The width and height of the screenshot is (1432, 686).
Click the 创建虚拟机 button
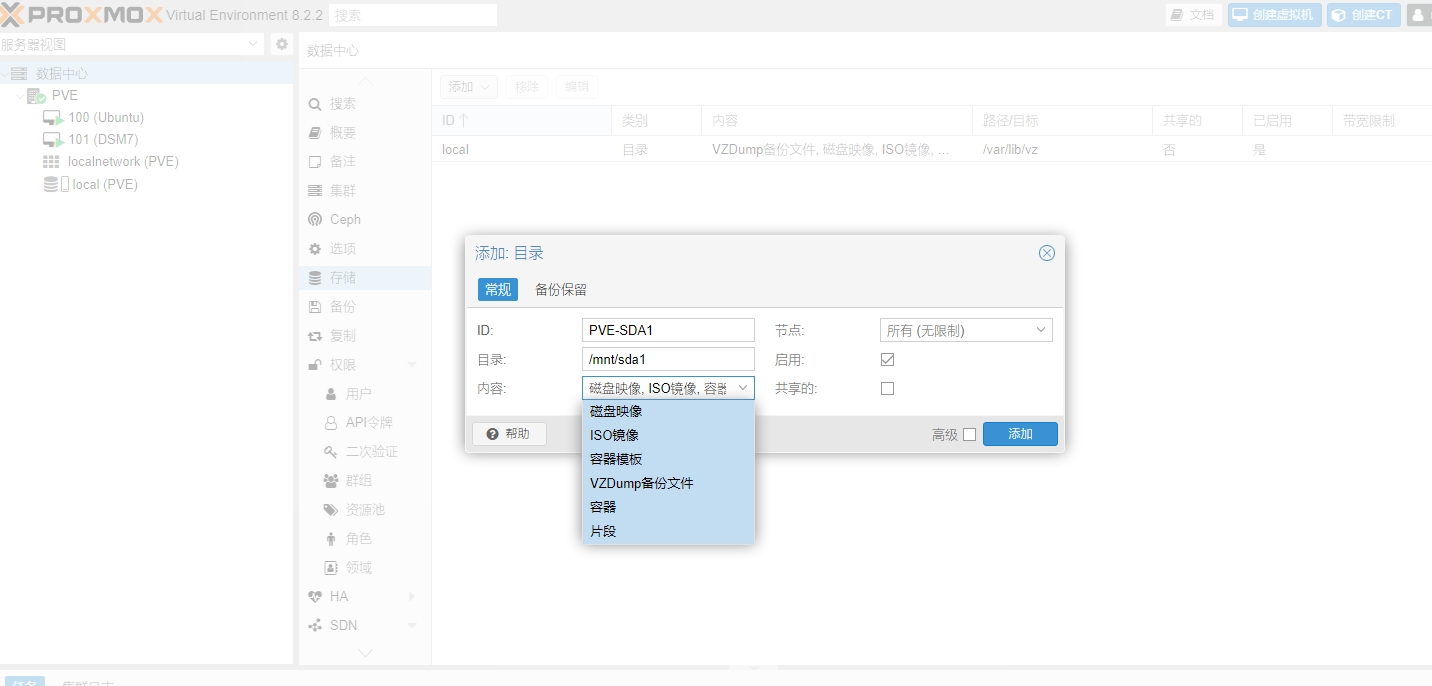coord(1274,15)
